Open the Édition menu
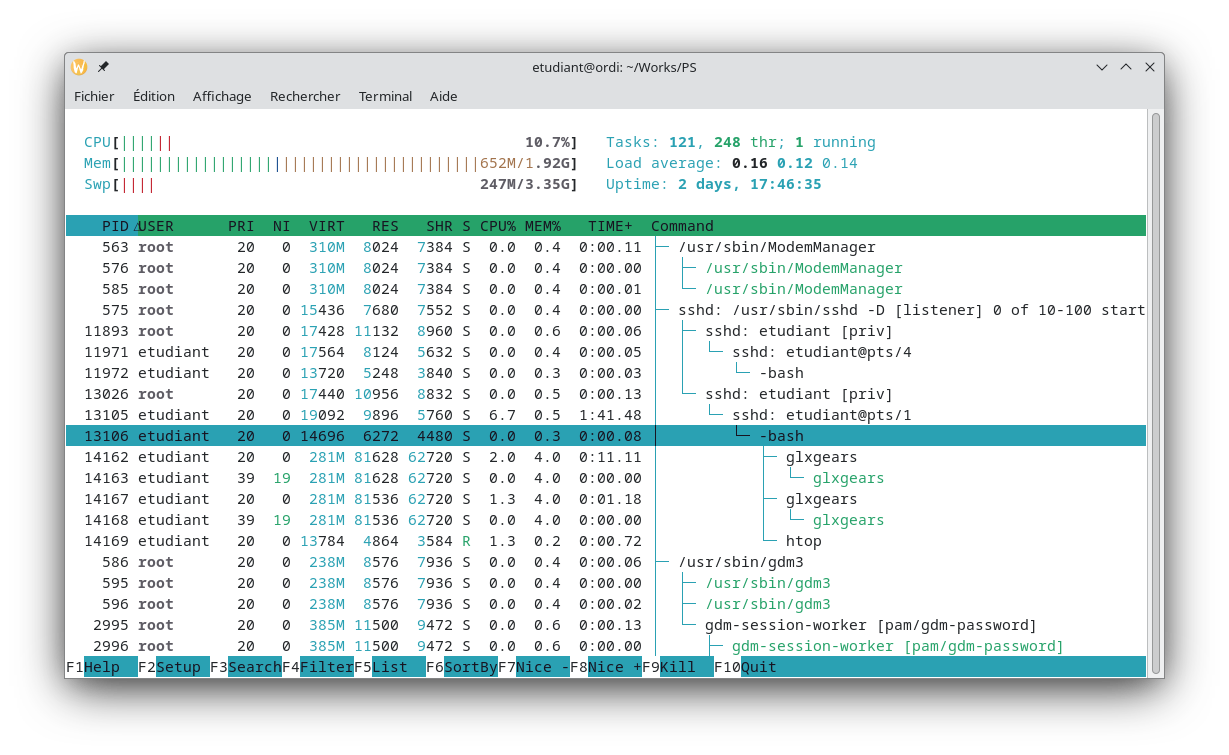Screen dimensions: 1229x755 pos(154,96)
